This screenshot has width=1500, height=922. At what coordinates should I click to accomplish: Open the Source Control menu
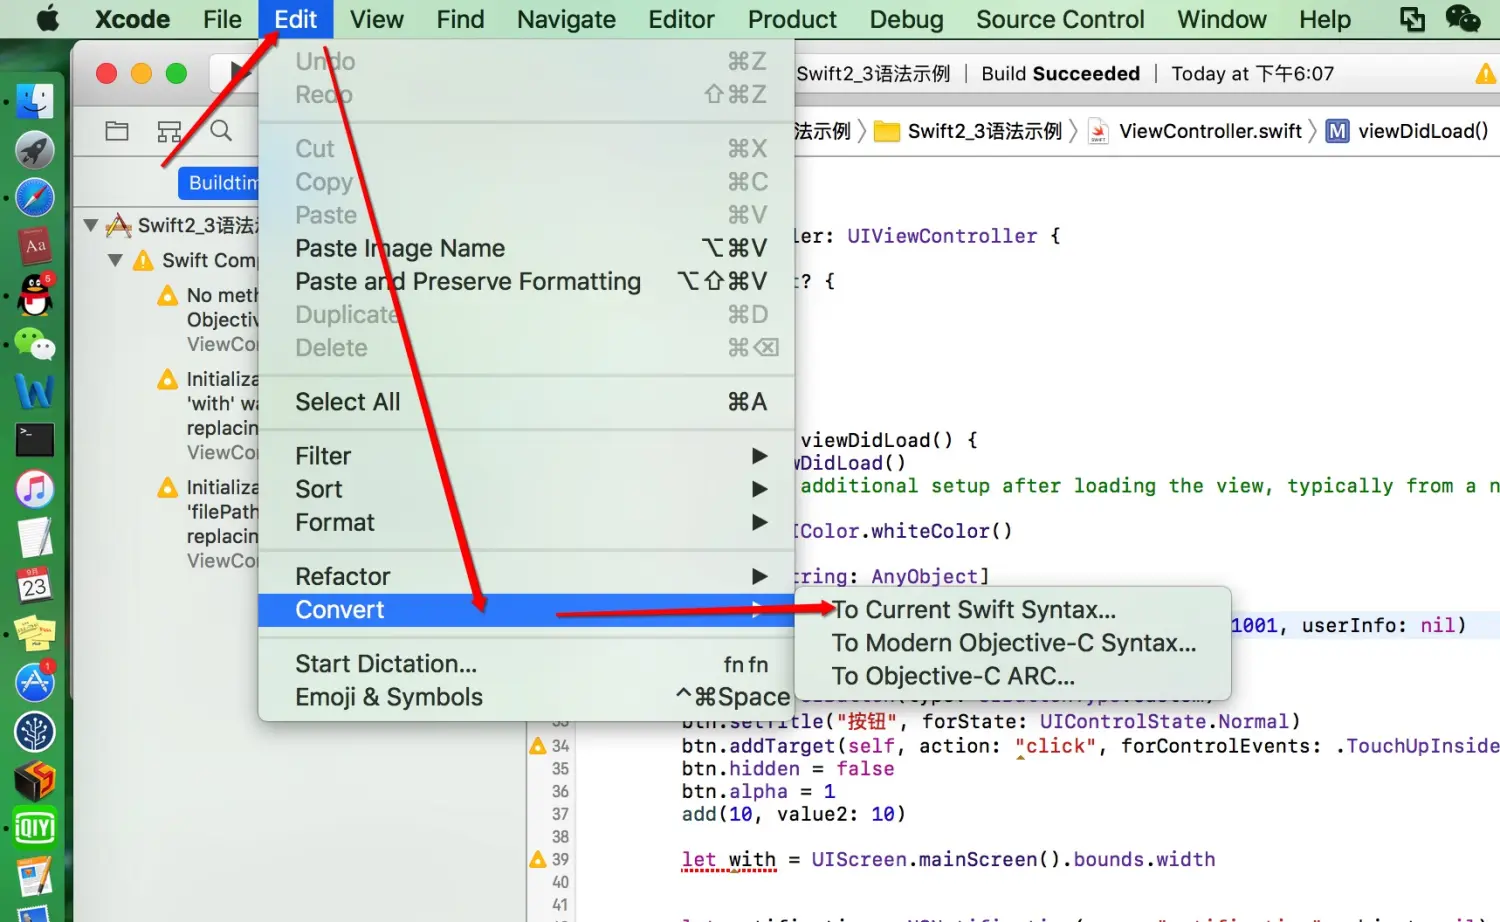1060,19
